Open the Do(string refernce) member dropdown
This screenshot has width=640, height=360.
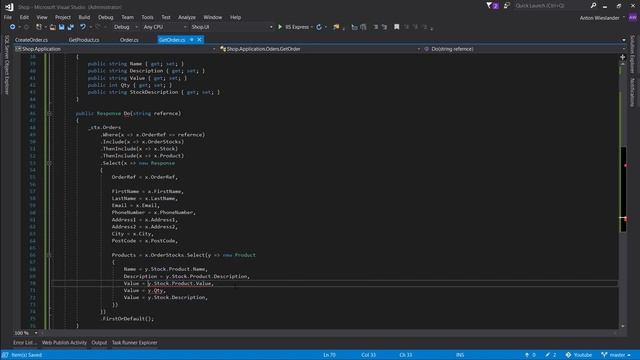524,49
